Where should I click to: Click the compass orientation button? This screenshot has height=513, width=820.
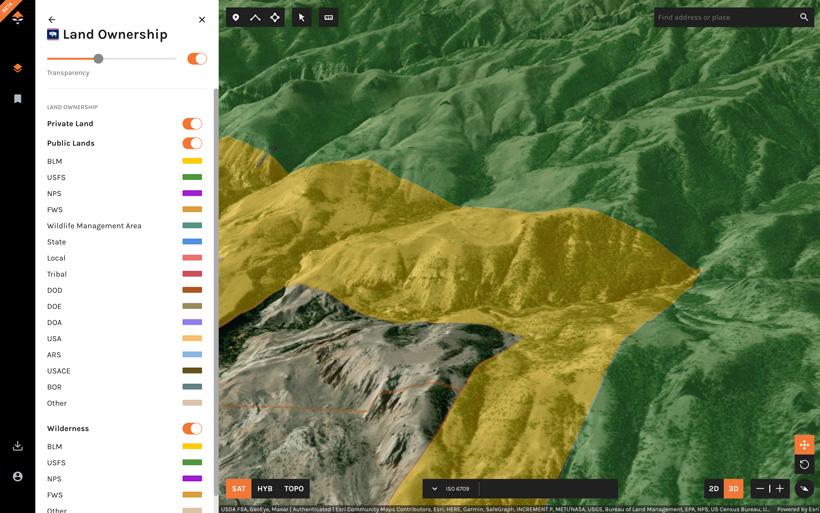click(x=804, y=489)
